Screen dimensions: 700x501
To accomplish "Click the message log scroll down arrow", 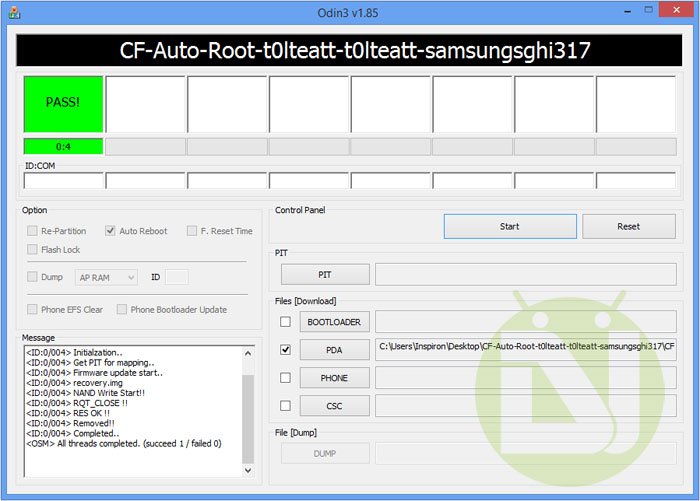I will point(248,470).
